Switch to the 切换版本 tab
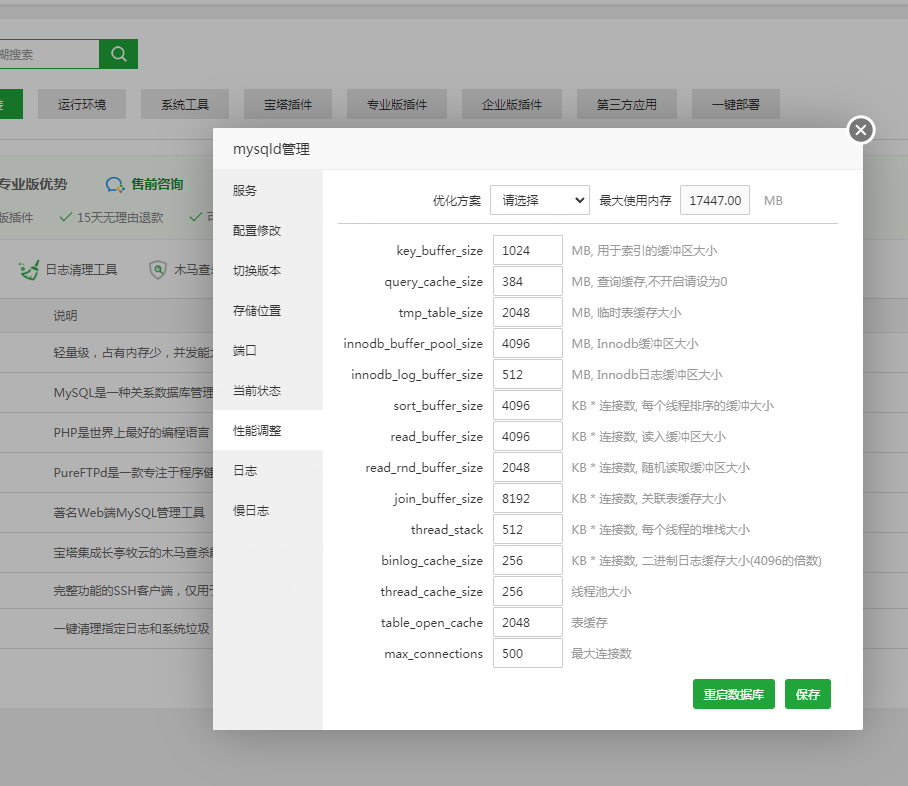Screen dimensions: 908x786 [x=257, y=271]
